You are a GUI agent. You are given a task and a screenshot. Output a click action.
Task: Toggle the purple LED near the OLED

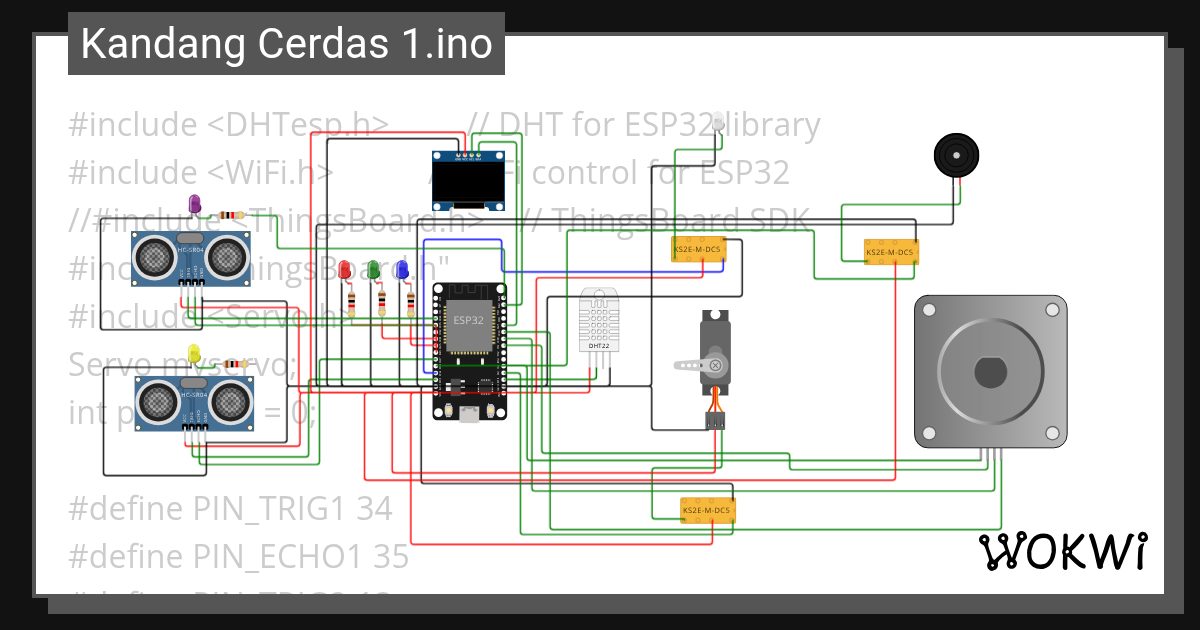195,203
